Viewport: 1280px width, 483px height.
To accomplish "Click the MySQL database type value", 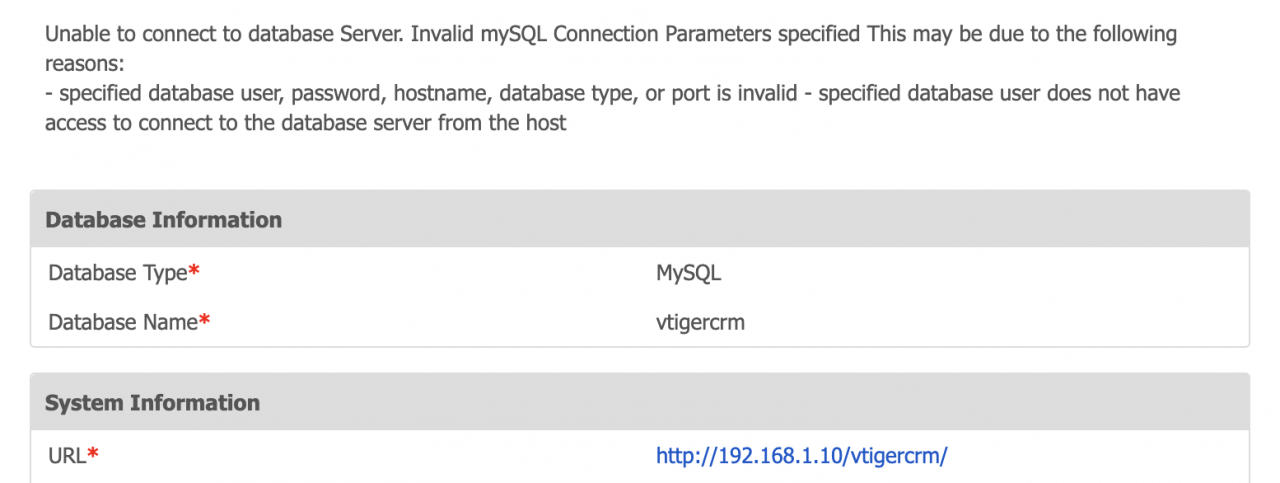I will coord(689,273).
